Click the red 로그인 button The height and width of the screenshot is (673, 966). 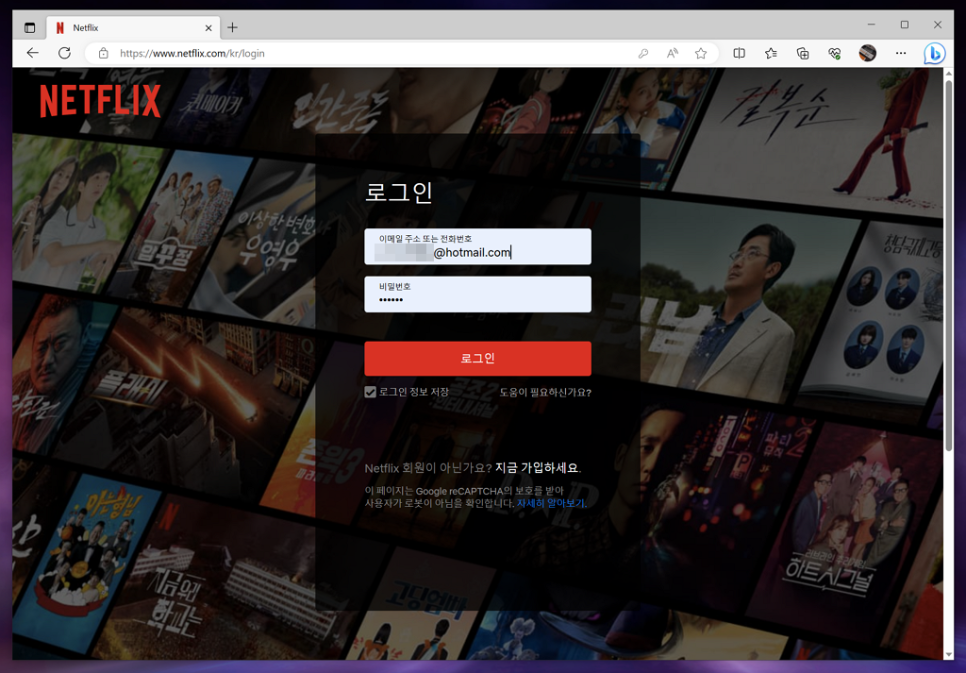pos(477,359)
